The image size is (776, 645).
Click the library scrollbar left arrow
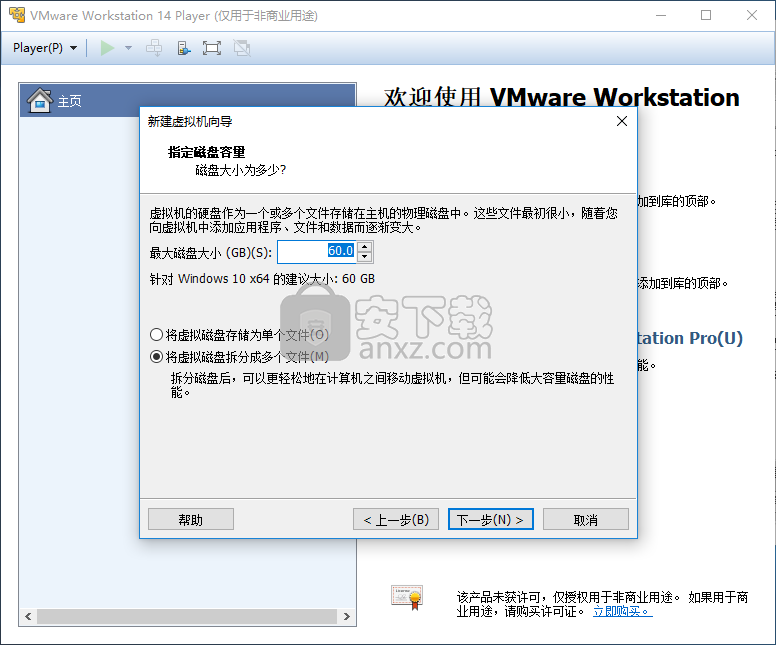pos(28,616)
